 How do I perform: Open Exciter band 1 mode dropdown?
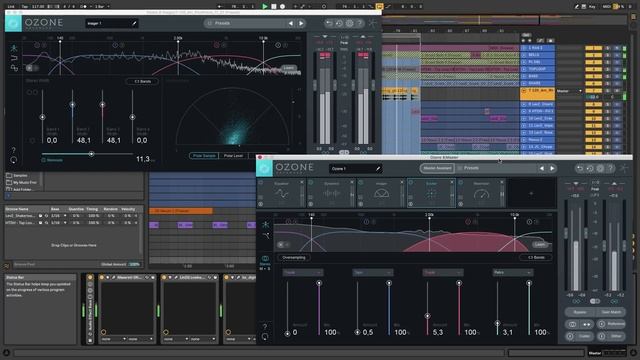point(303,272)
